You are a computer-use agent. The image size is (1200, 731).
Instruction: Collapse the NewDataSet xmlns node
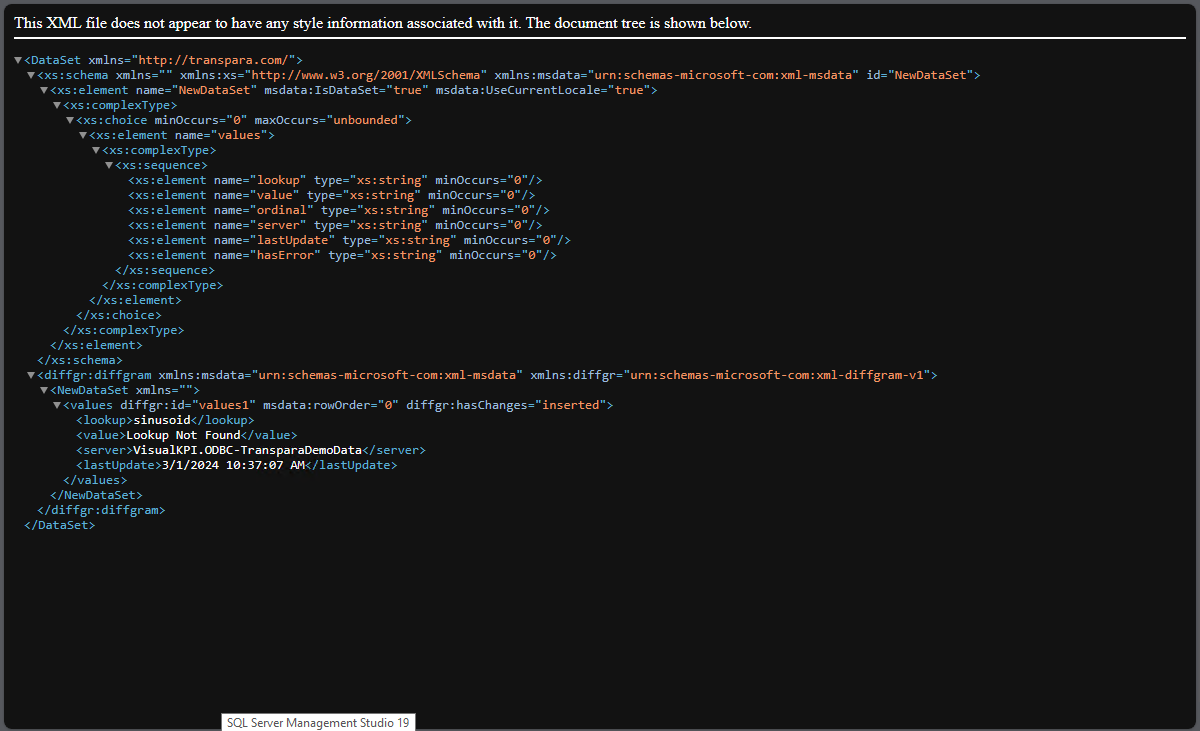pyautogui.click(x=44, y=390)
